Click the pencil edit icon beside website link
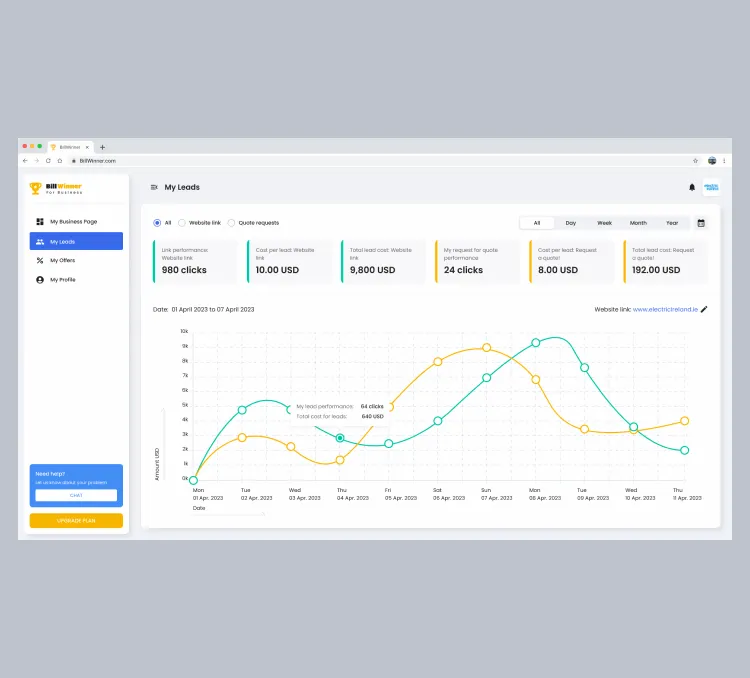The width and height of the screenshot is (750, 678). [704, 310]
